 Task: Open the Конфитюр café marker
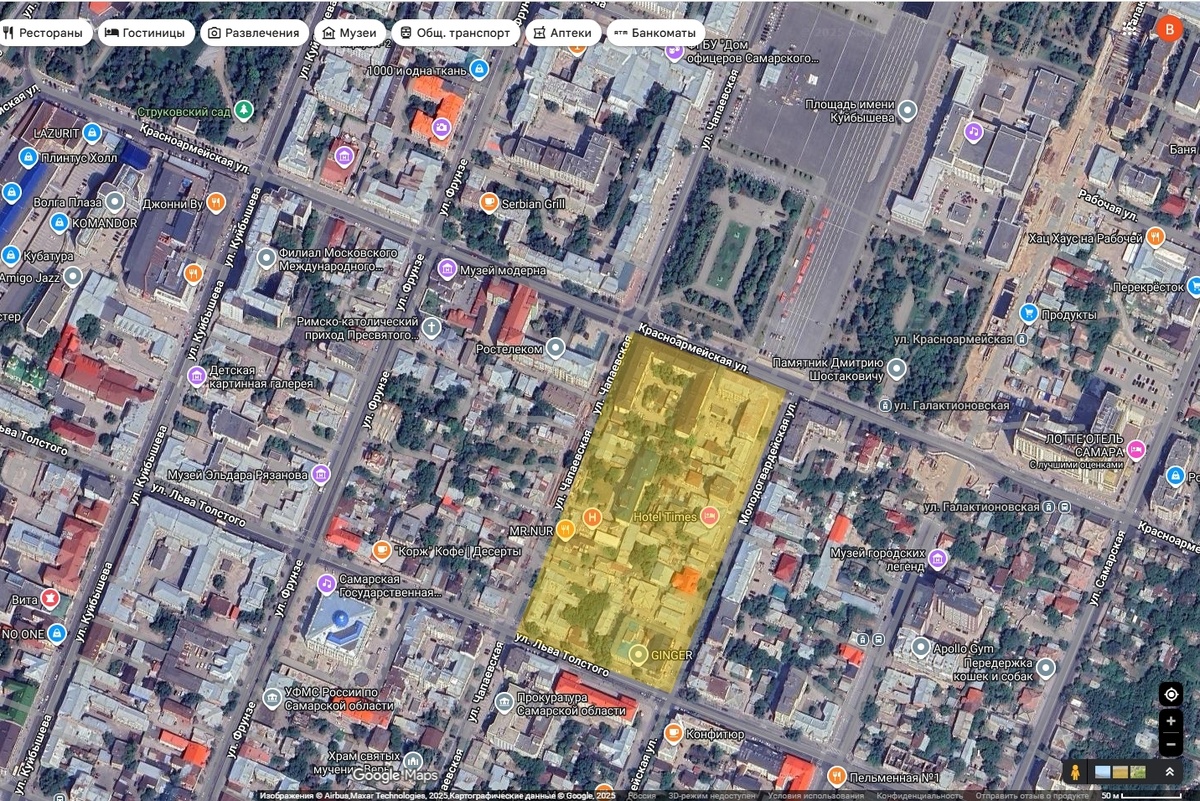pos(673,734)
